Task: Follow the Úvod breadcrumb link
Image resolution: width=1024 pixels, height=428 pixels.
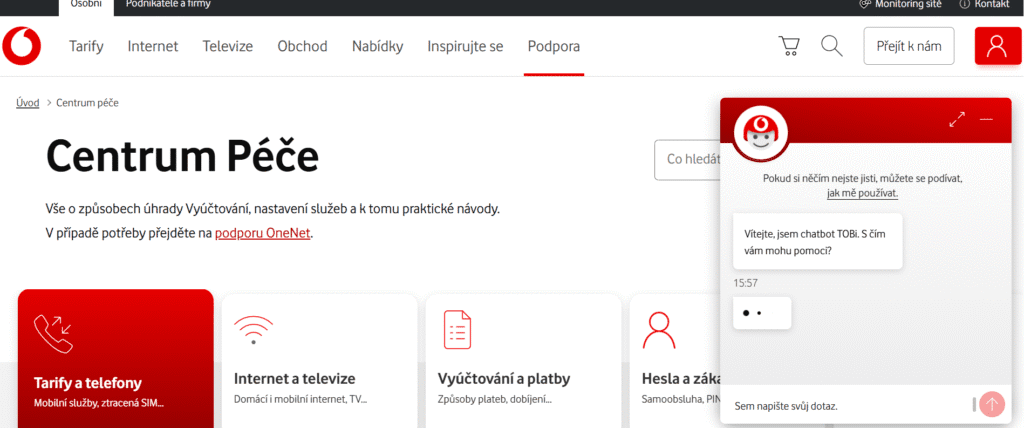Action: (x=28, y=103)
